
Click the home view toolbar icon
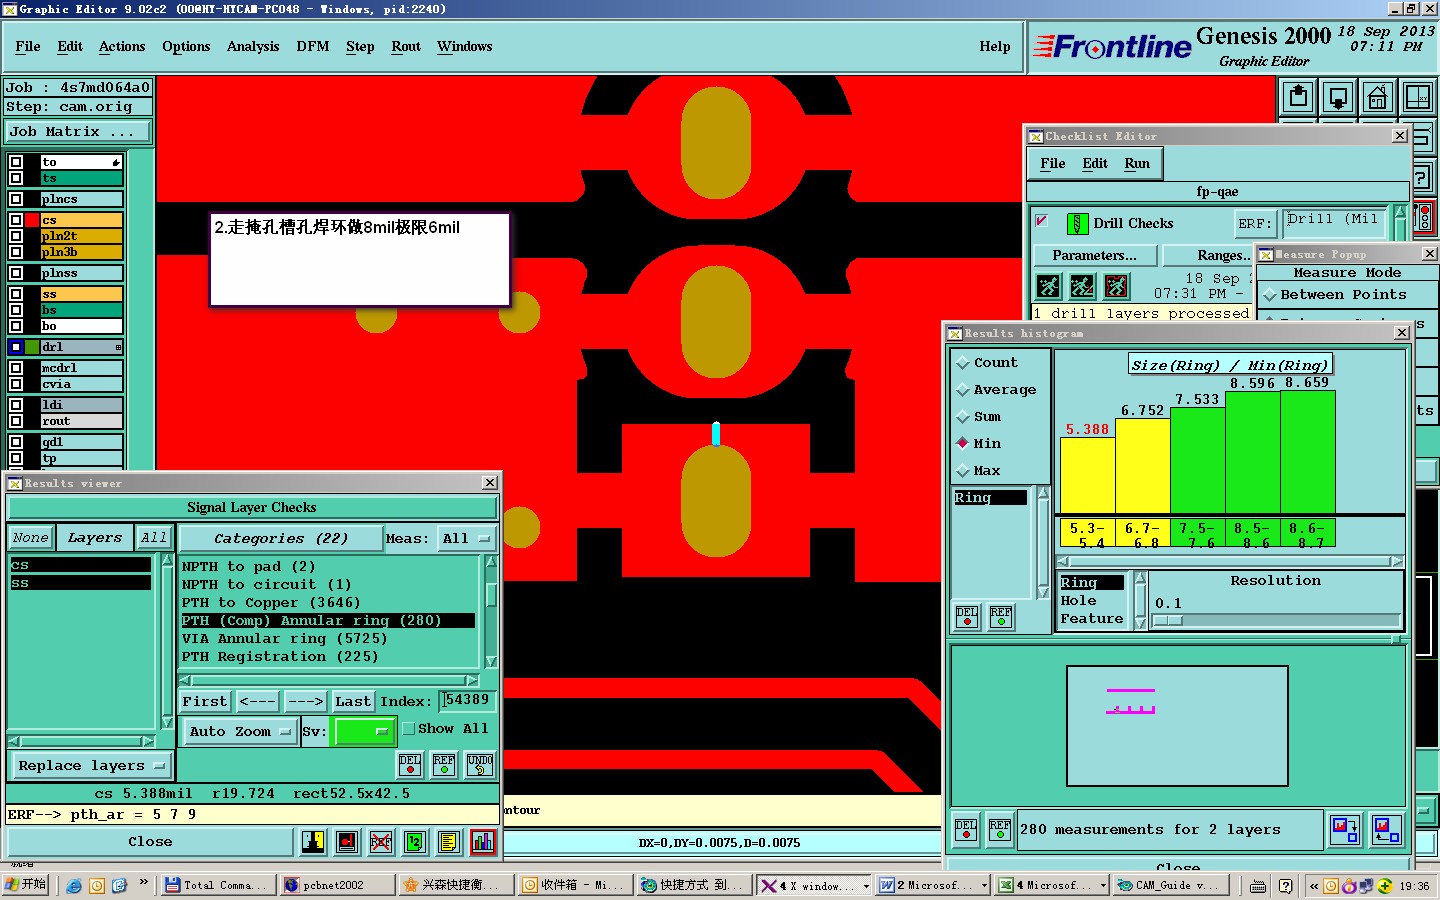(1377, 97)
